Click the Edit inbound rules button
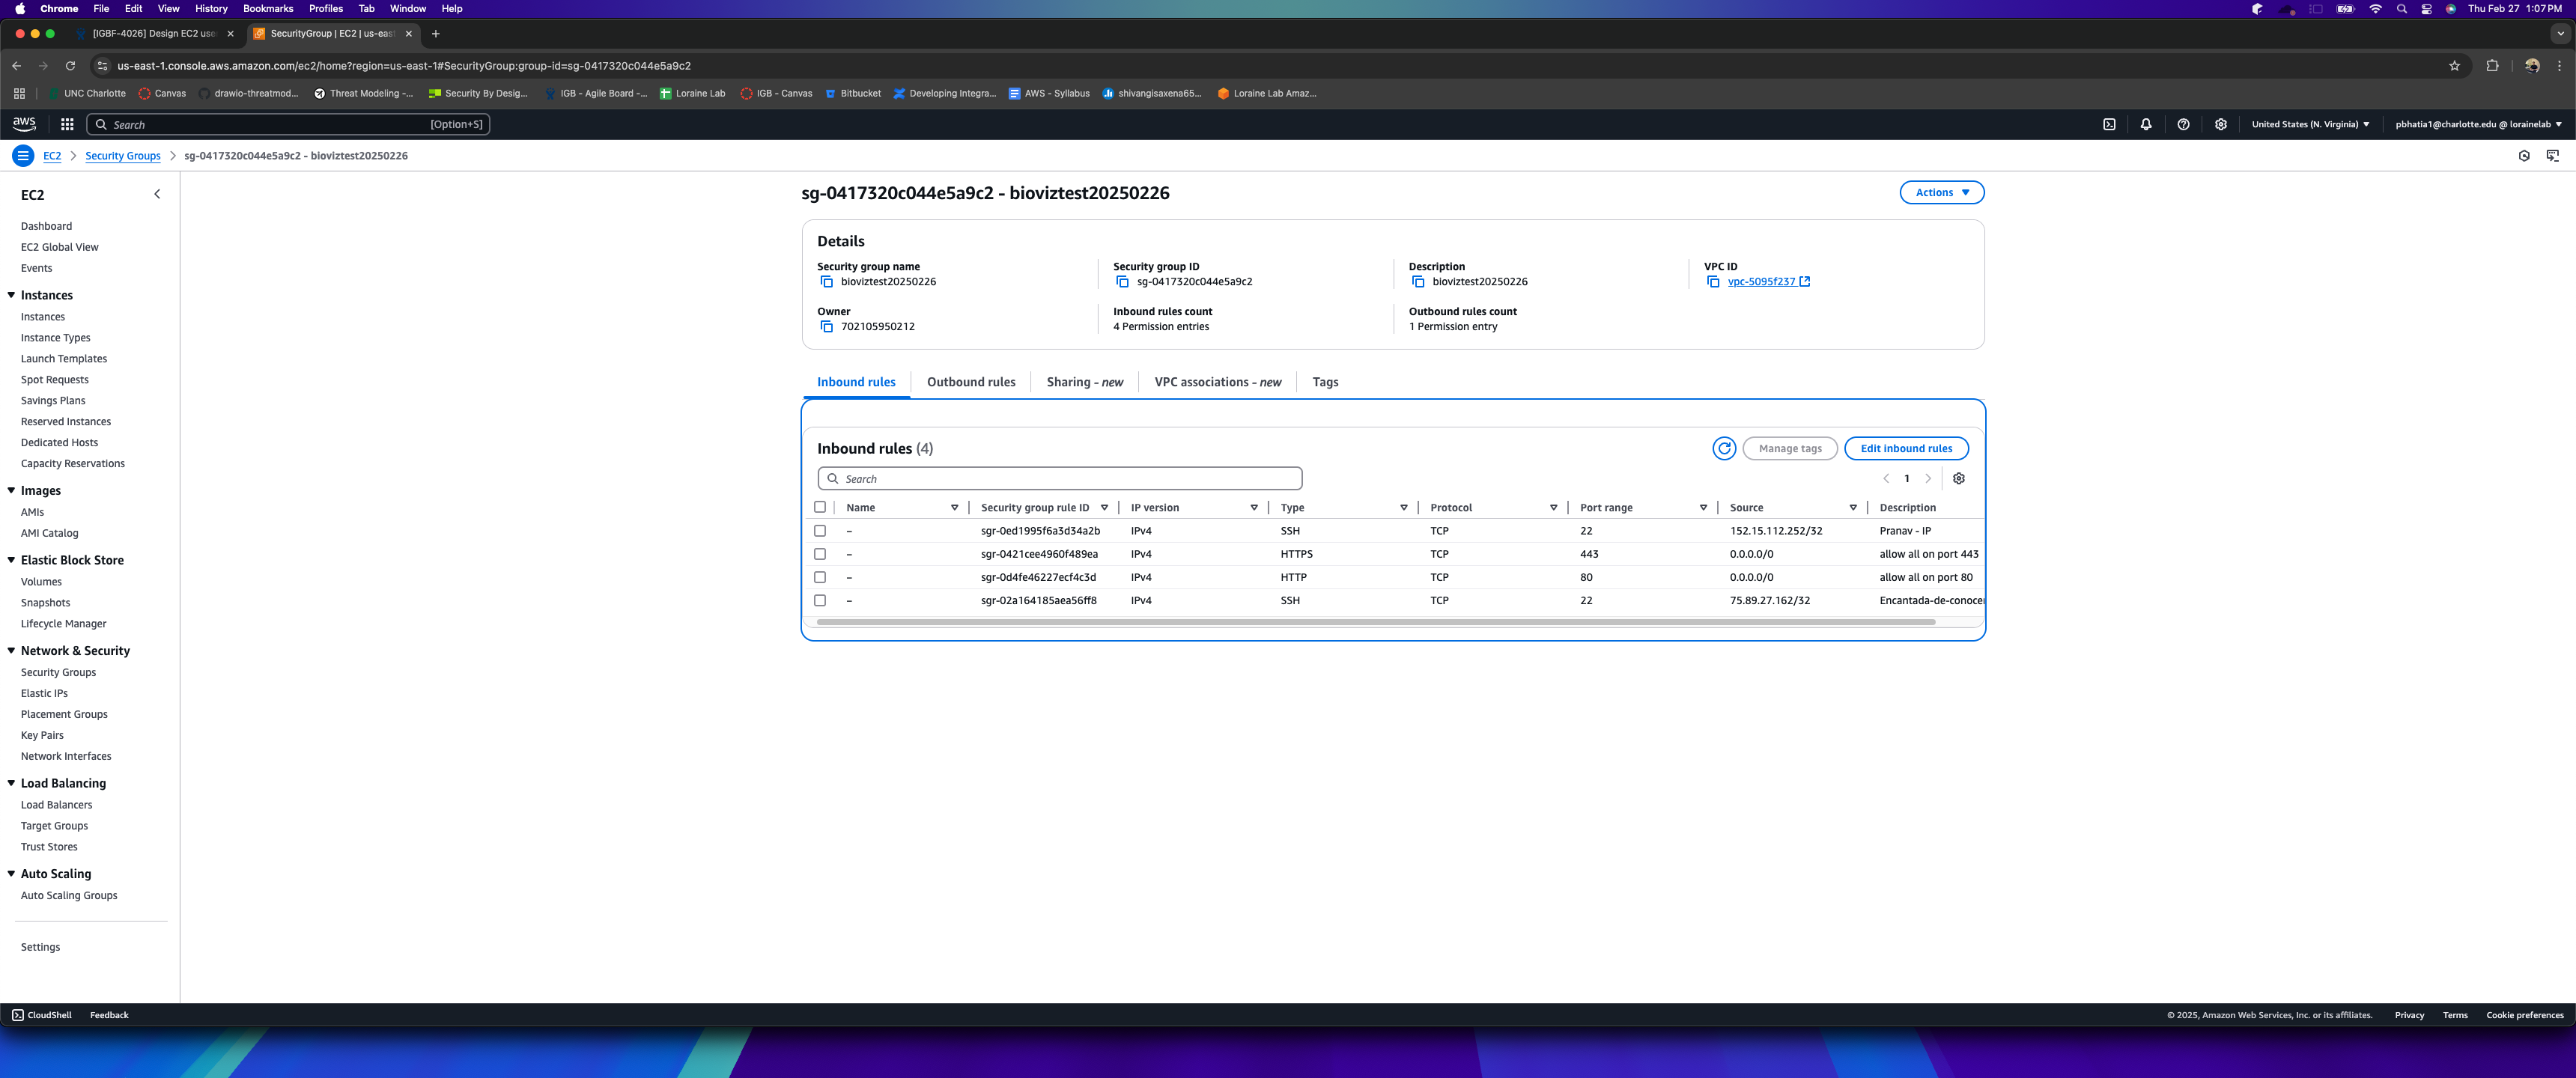 click(x=1905, y=448)
